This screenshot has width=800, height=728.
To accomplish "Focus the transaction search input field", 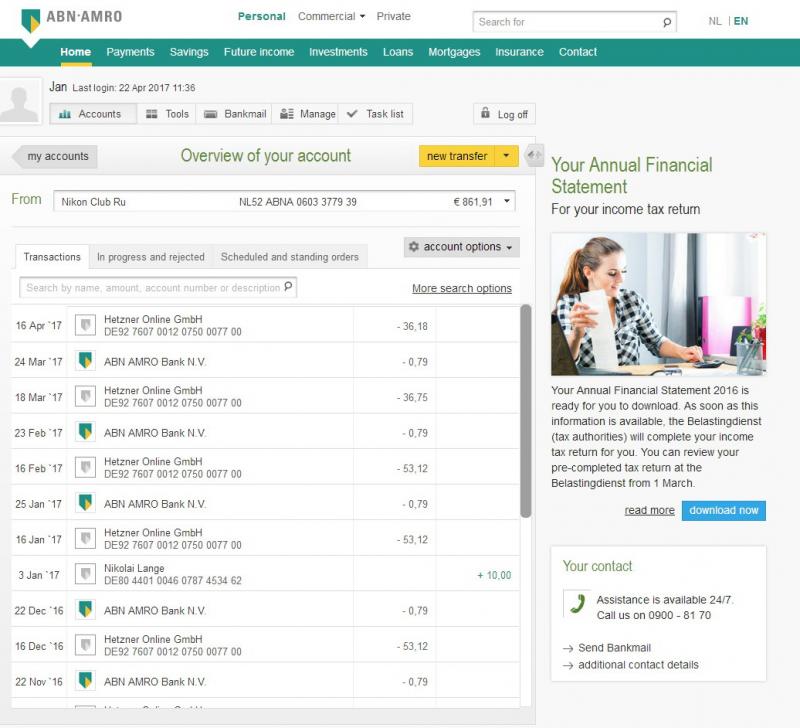I will (158, 287).
